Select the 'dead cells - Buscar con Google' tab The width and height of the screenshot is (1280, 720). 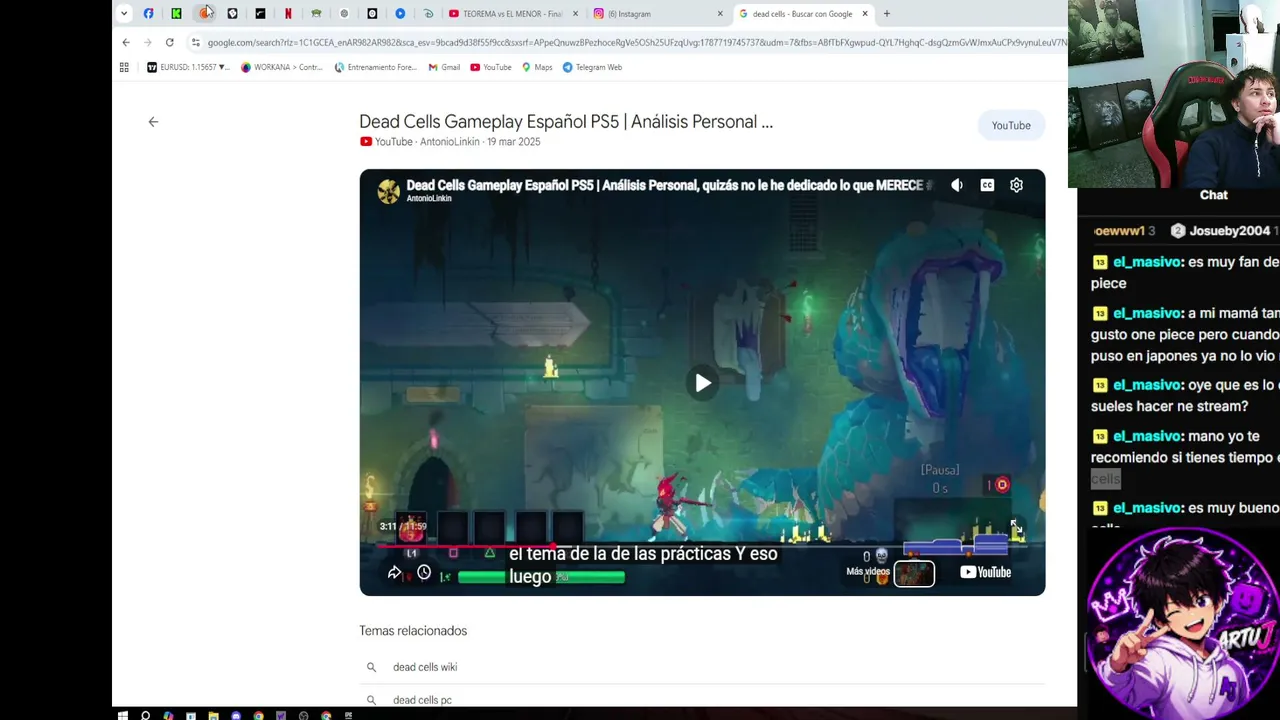802,14
